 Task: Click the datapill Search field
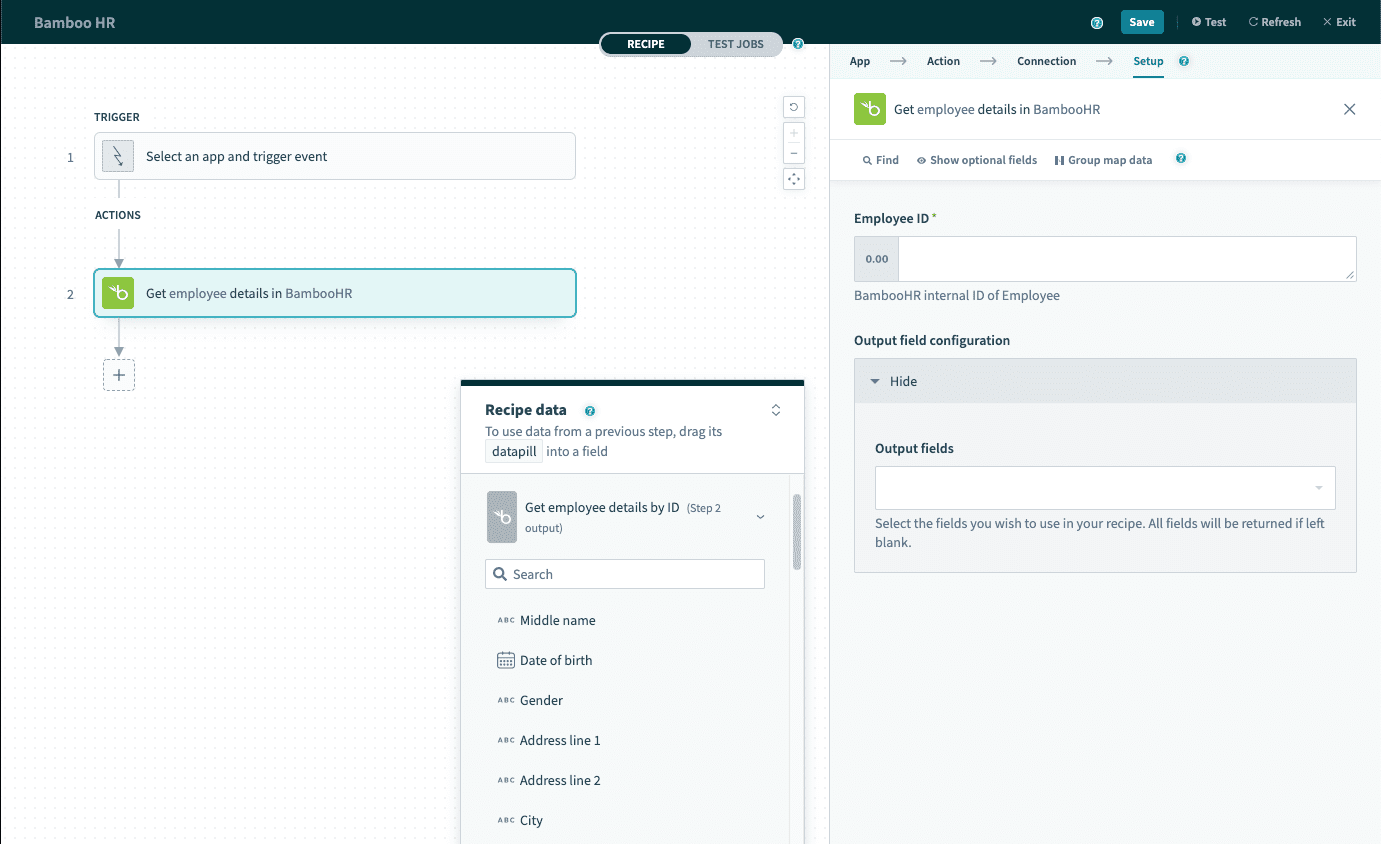pos(624,573)
